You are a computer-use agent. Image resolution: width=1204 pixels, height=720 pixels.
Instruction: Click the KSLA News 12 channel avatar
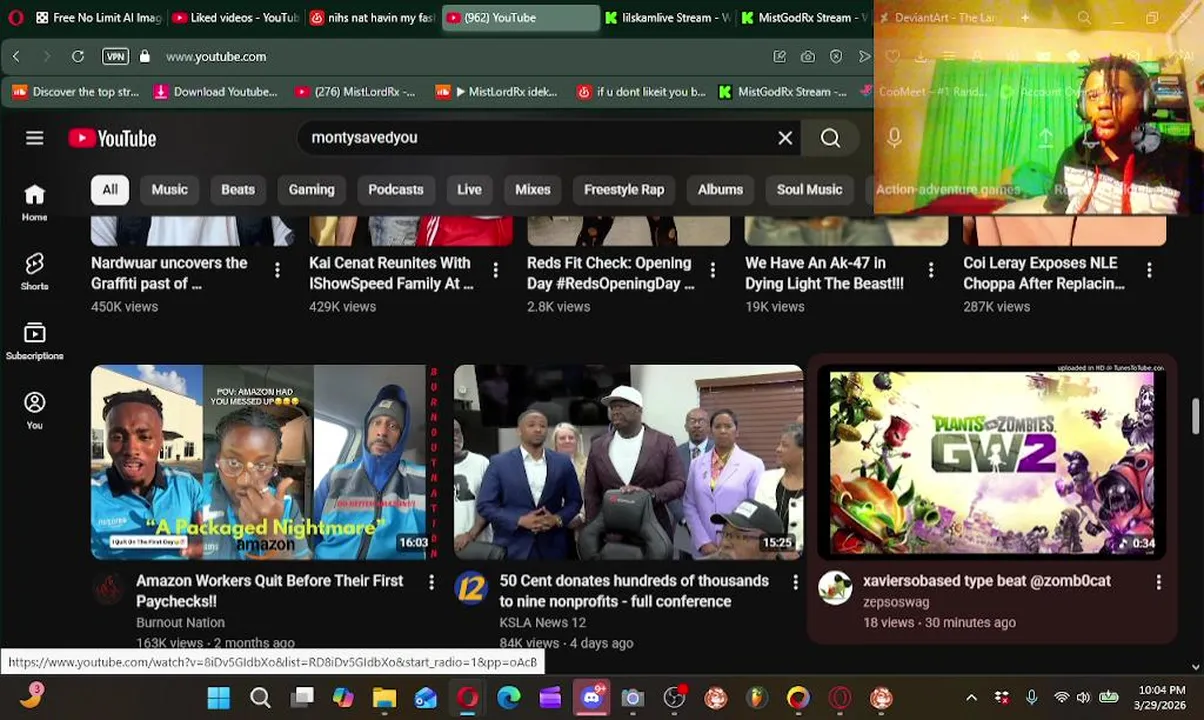pos(471,588)
